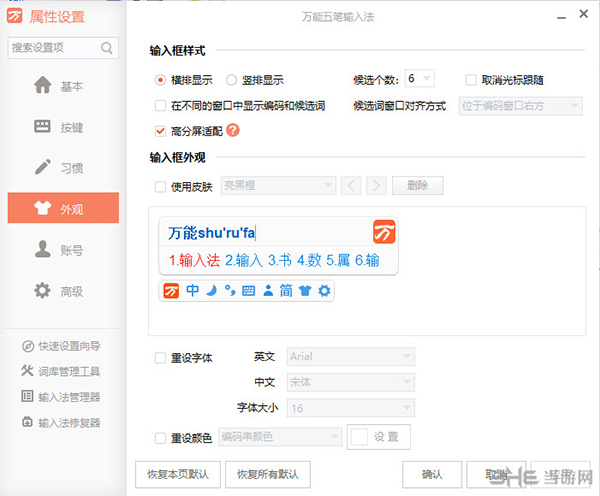
Task: Click candidate 2.输入 in preview
Action: coord(244,261)
